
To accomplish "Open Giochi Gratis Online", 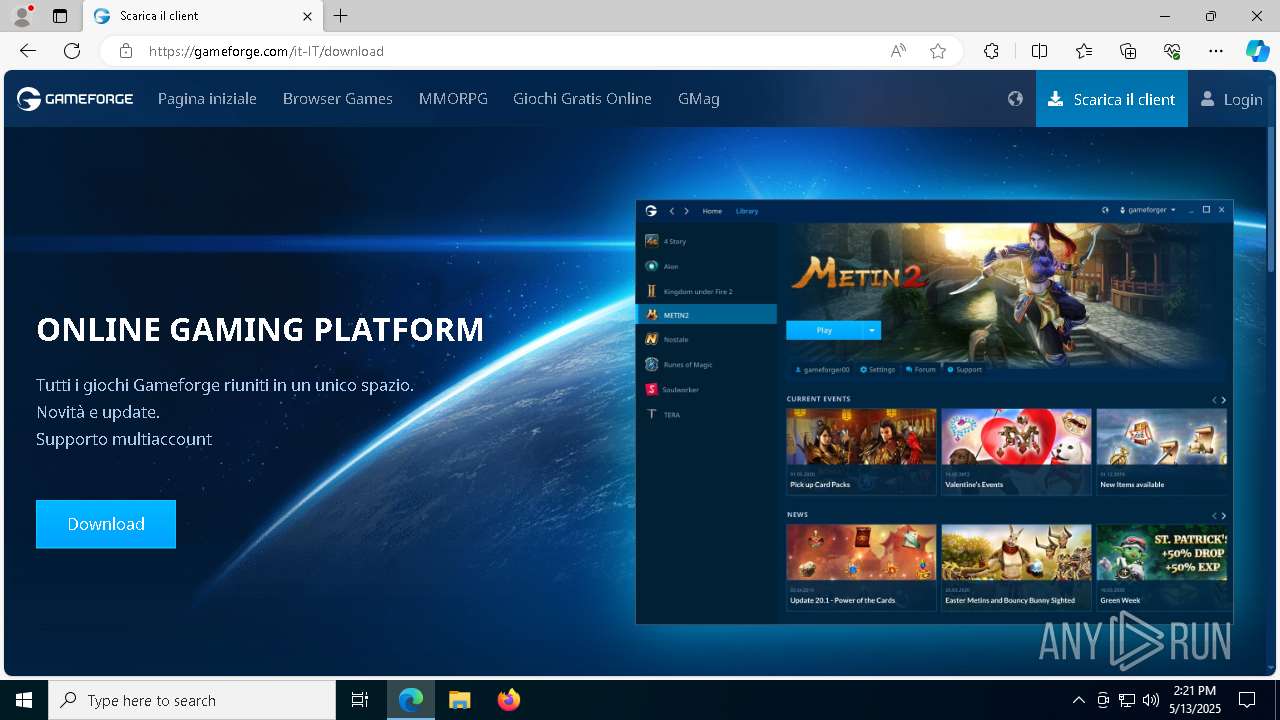I will pyautogui.click(x=582, y=98).
